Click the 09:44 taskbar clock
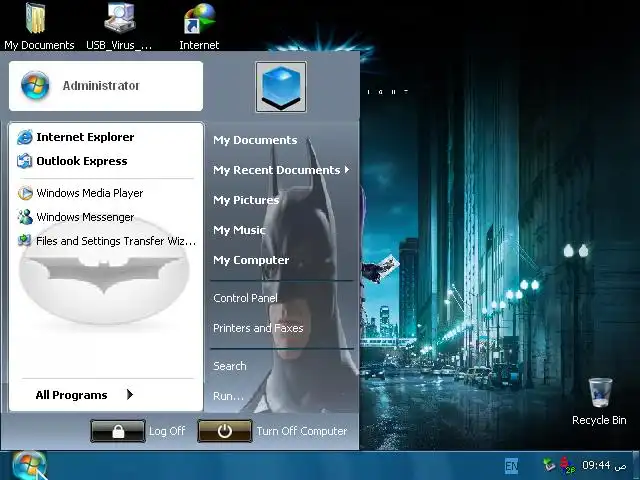Image resolution: width=640 pixels, height=480 pixels. point(596,465)
